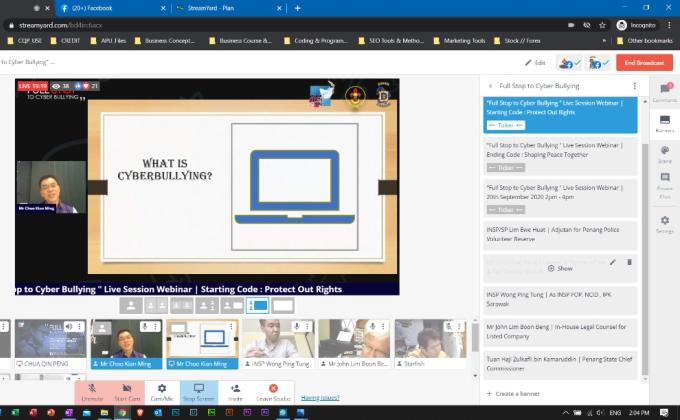Toggle Unmute microphone button
The image size is (680, 420).
[92, 391]
